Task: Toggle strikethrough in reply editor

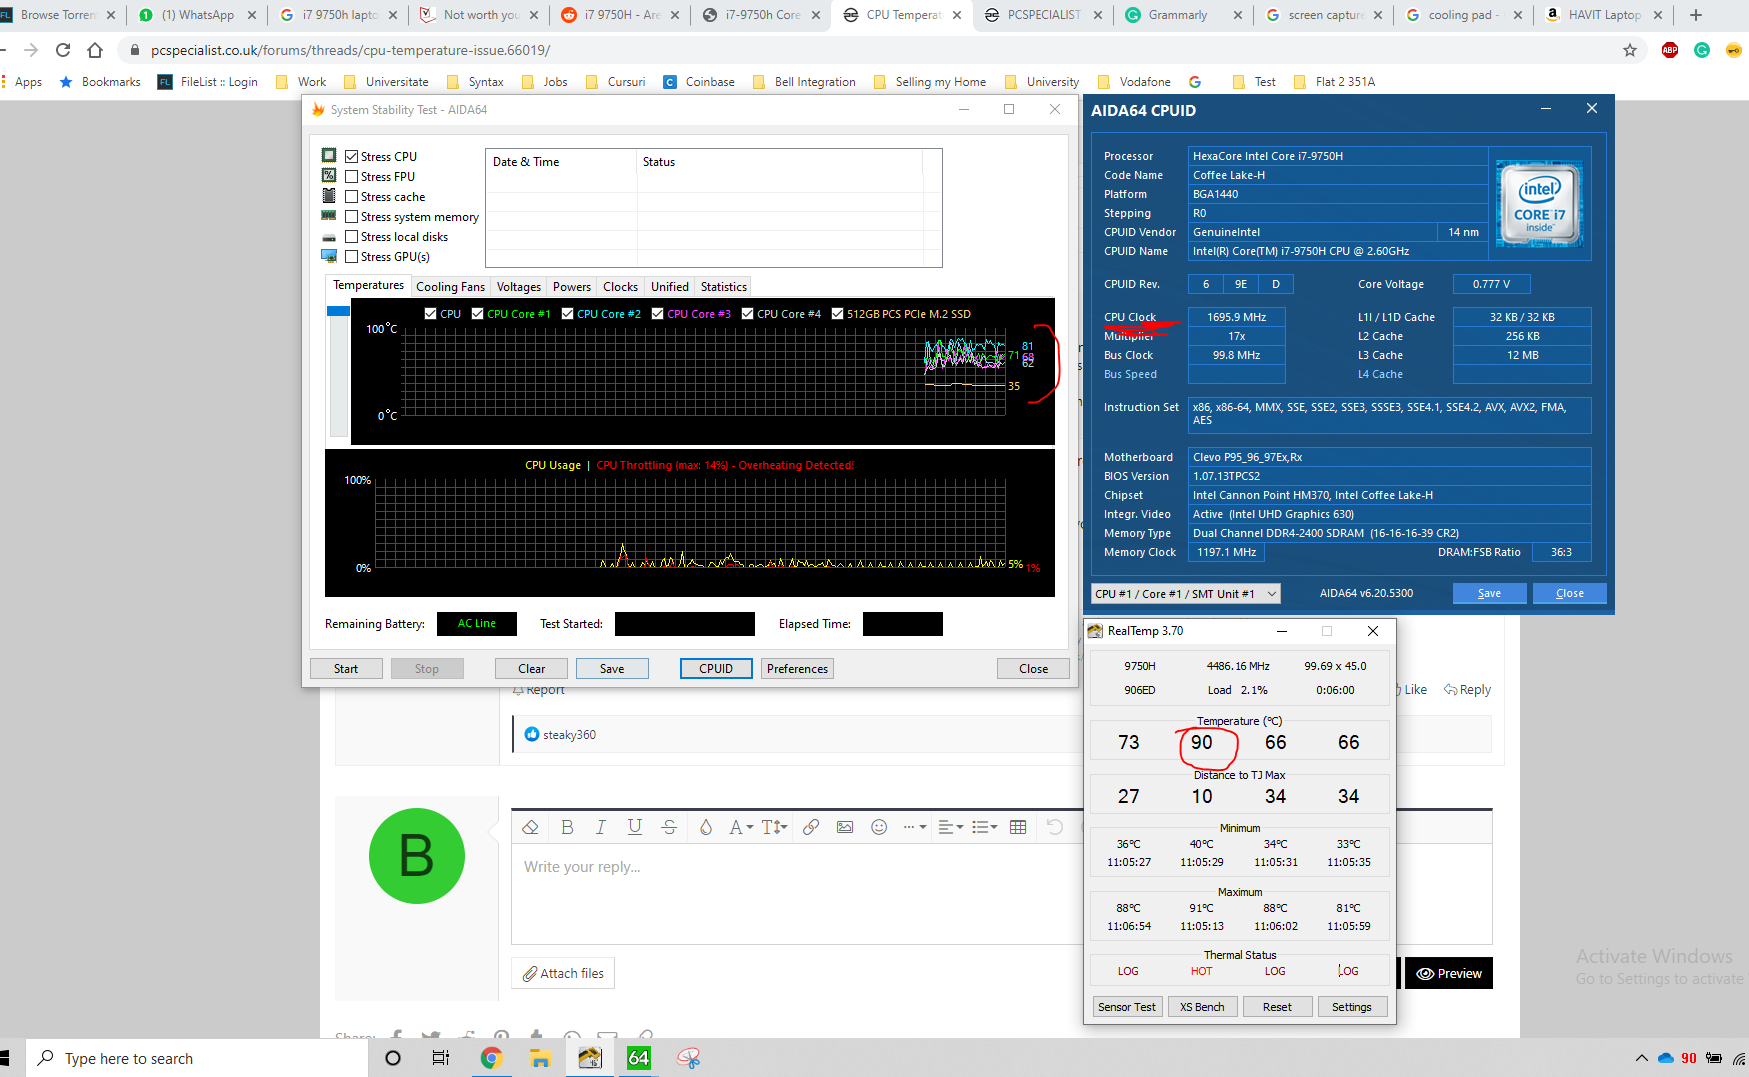Action: (669, 827)
